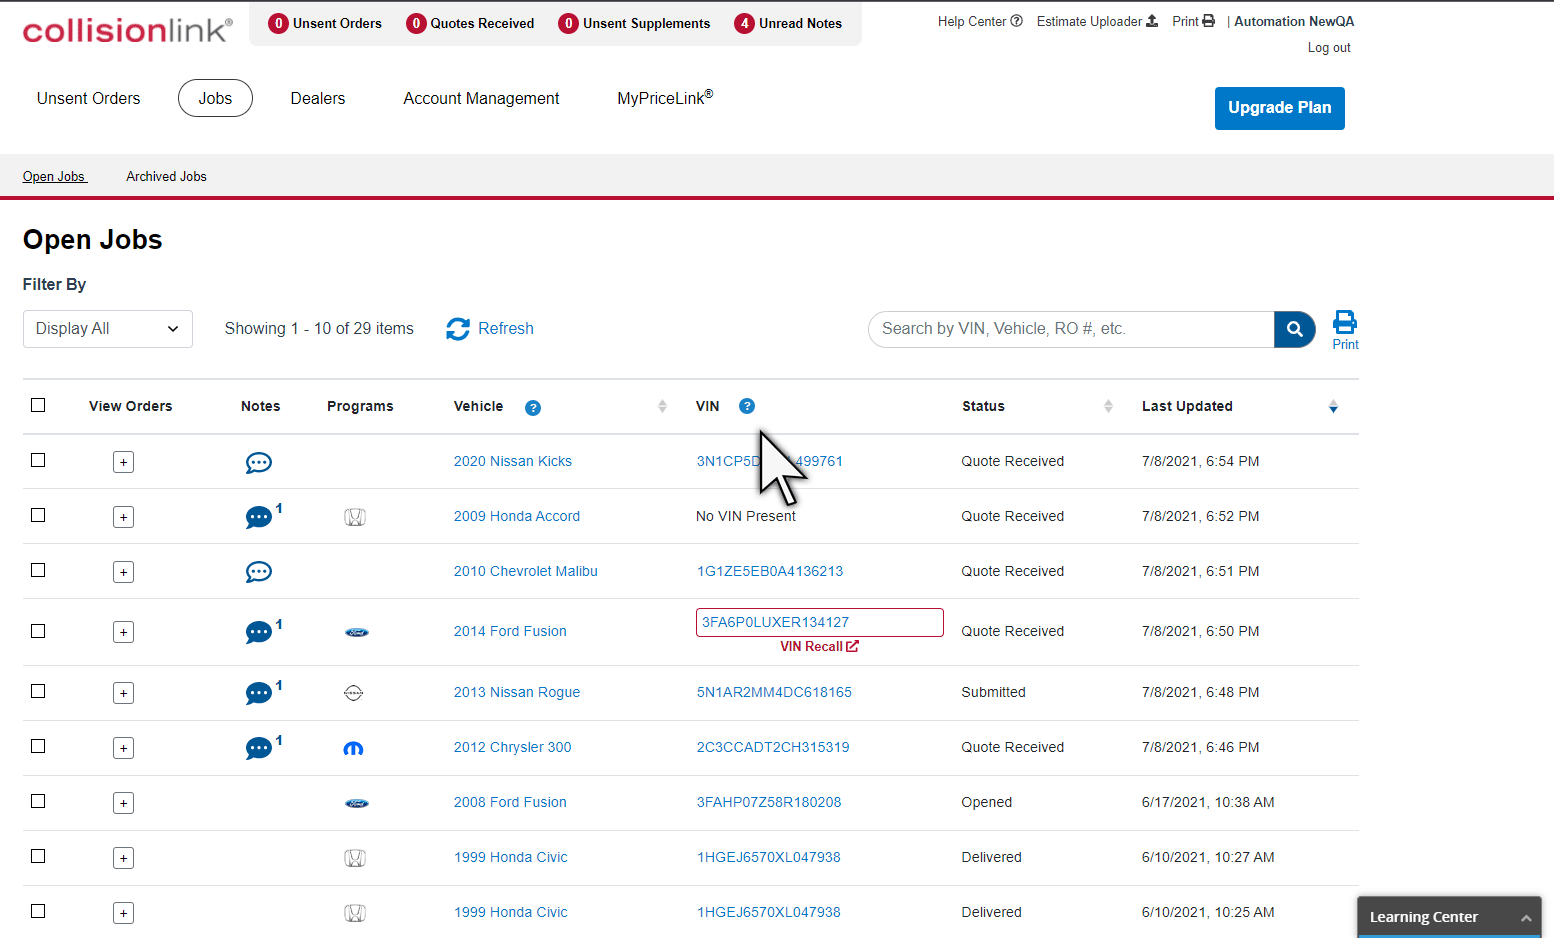Check the 2012 Chrysler 300 row checkbox

pyautogui.click(x=38, y=746)
